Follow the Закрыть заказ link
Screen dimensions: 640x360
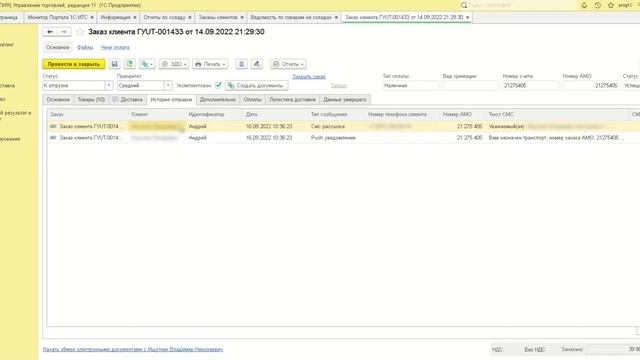[x=309, y=76]
